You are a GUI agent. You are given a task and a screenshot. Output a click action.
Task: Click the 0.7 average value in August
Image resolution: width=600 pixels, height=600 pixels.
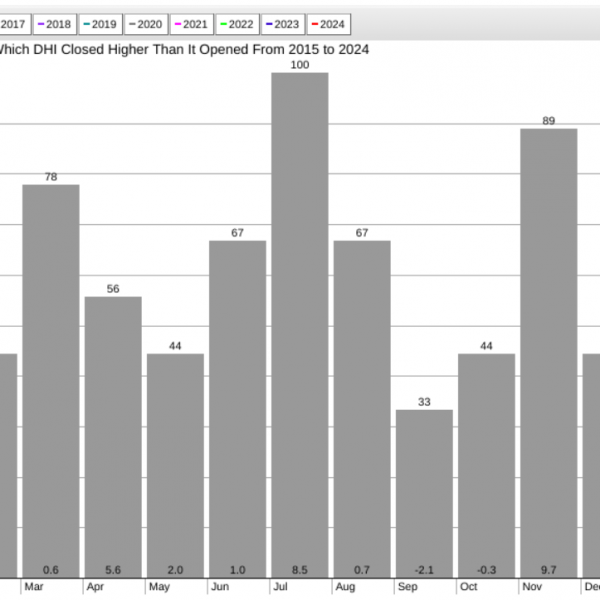pyautogui.click(x=362, y=570)
